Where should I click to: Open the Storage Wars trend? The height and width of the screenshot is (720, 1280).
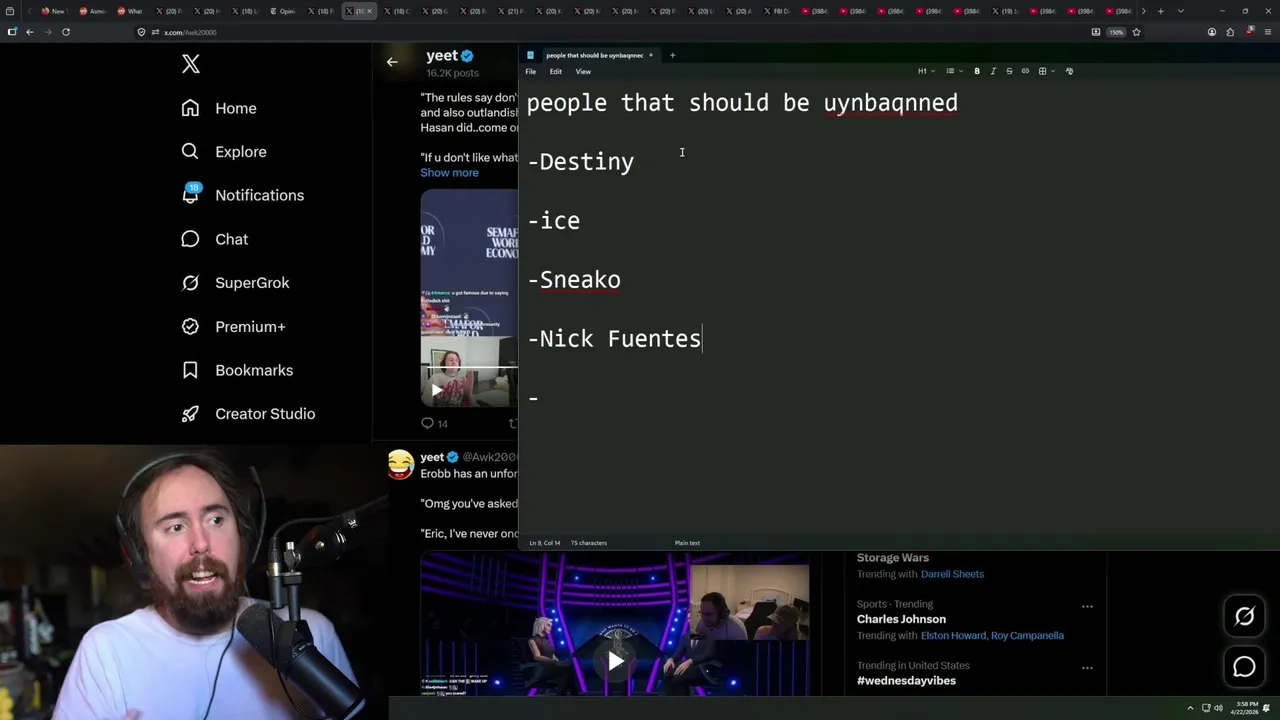(x=893, y=558)
